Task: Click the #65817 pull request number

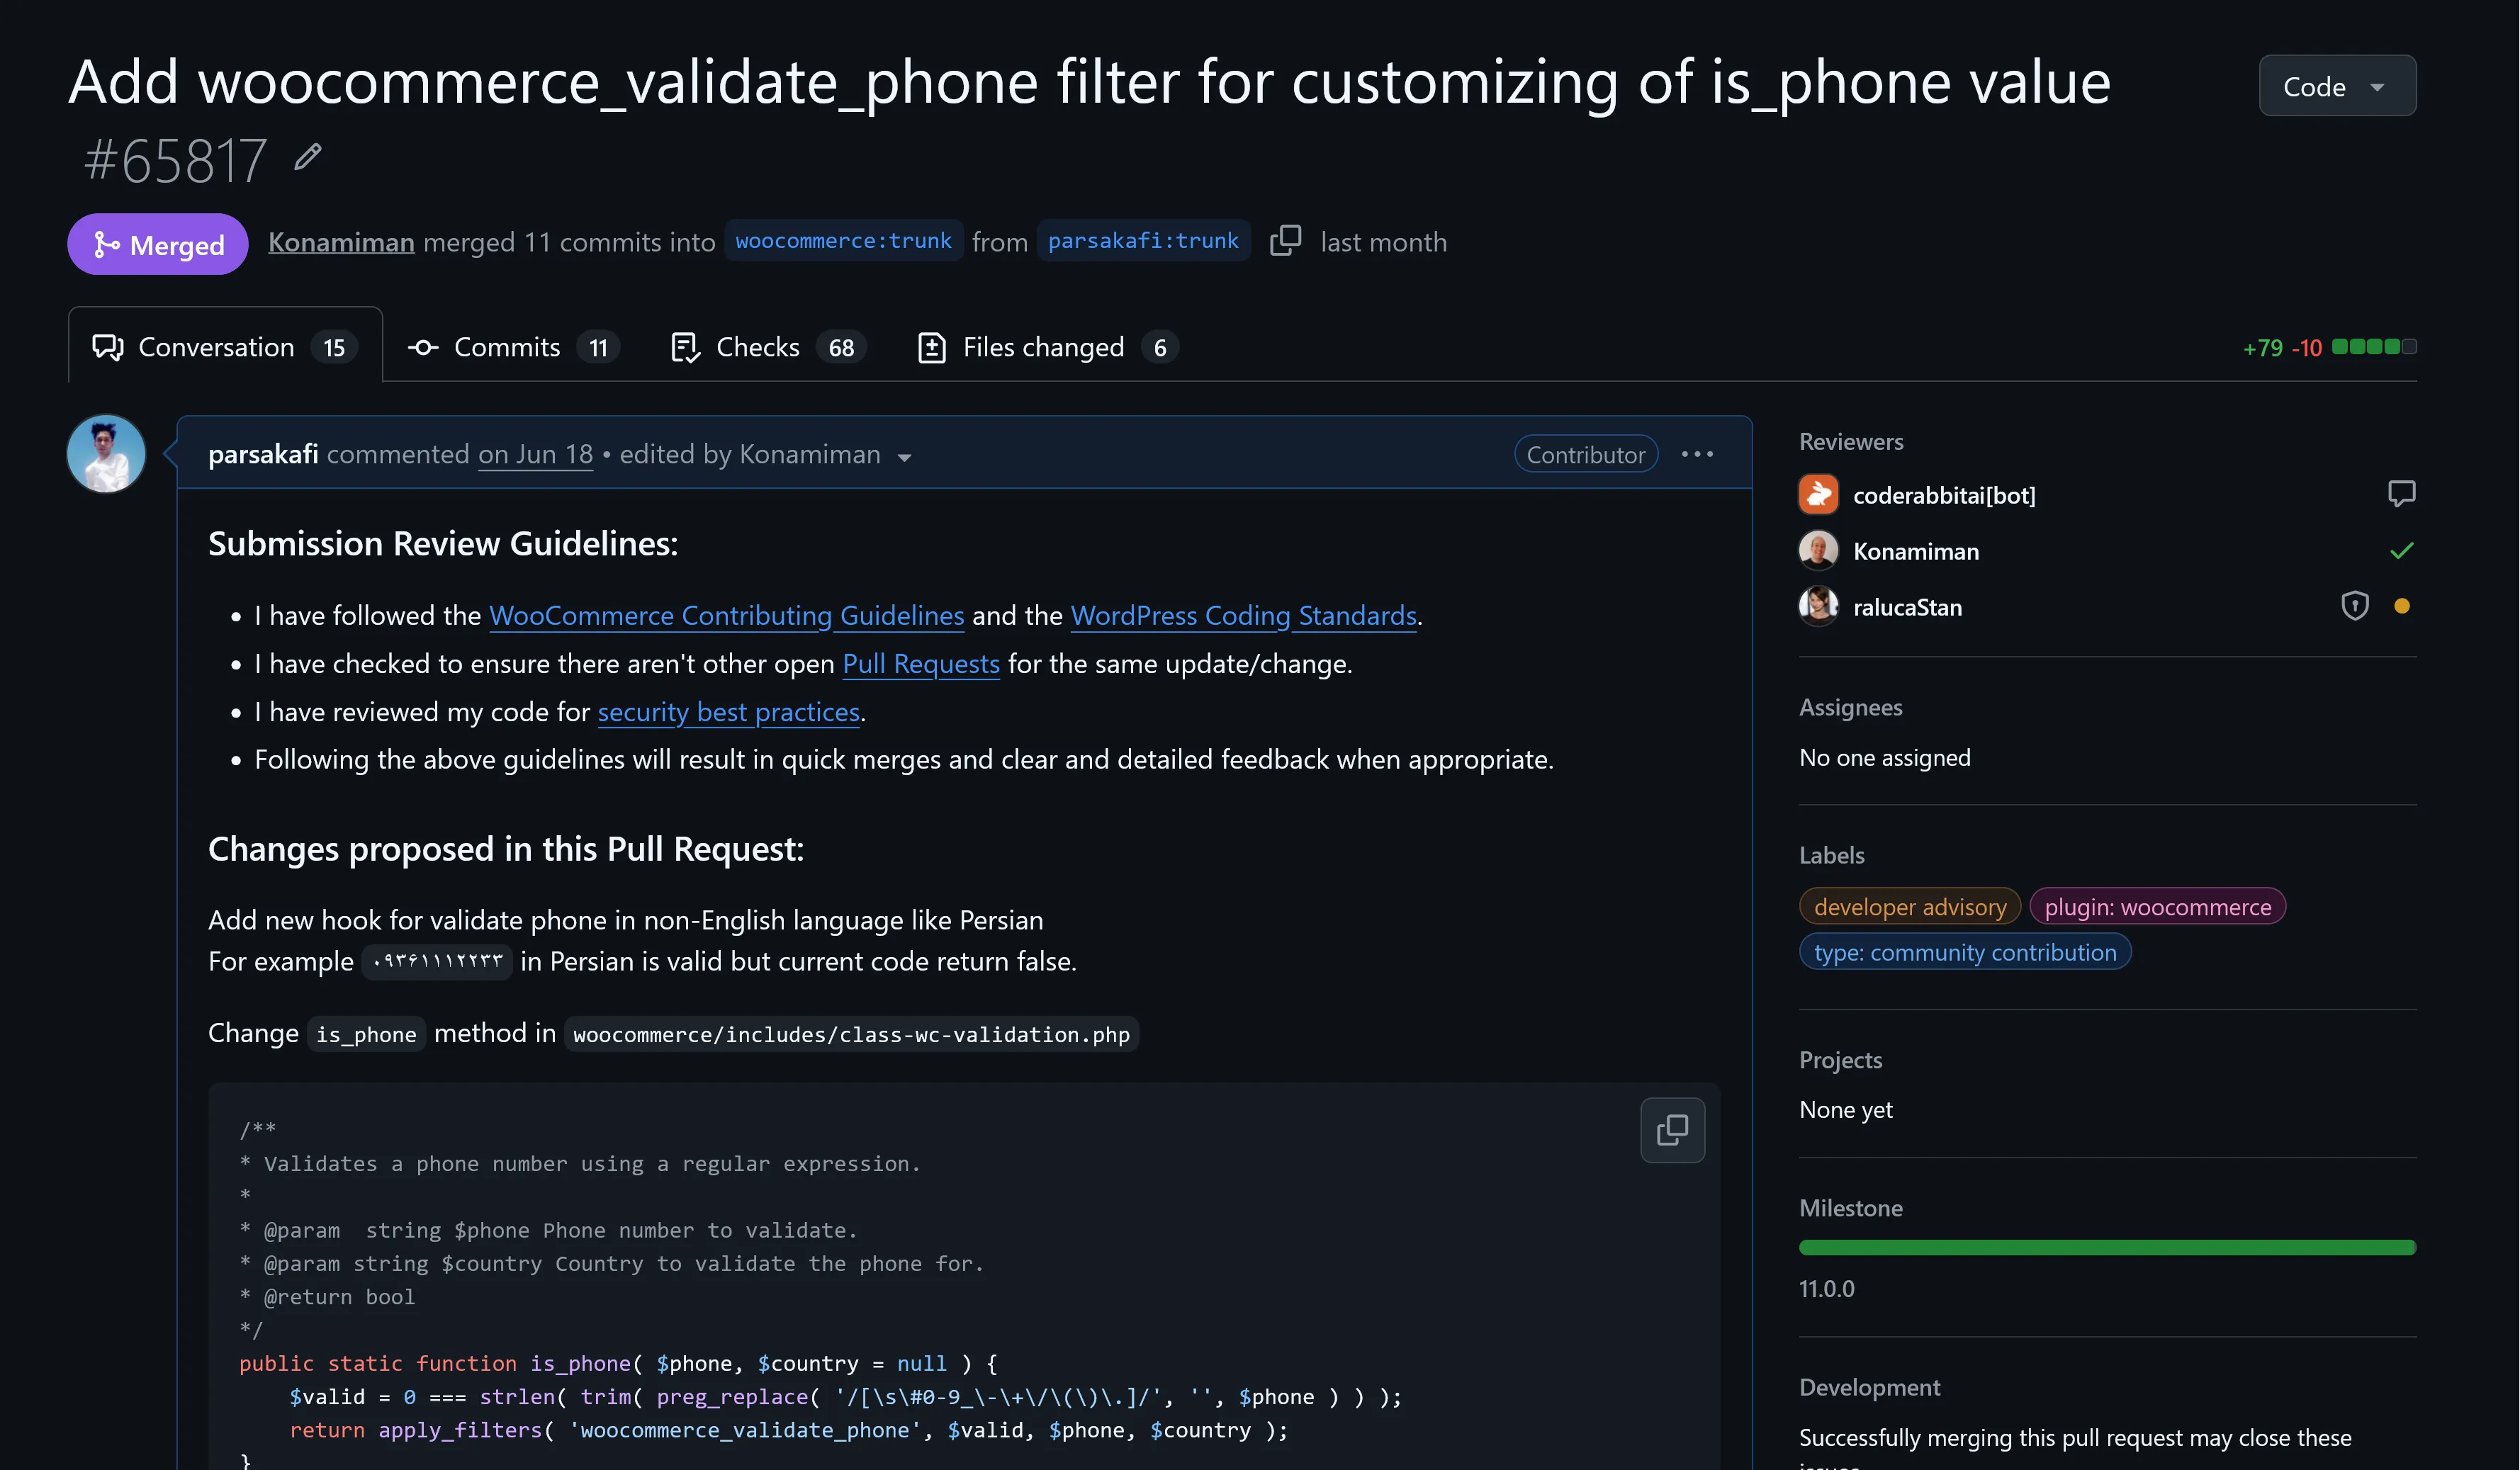Action: (175, 160)
